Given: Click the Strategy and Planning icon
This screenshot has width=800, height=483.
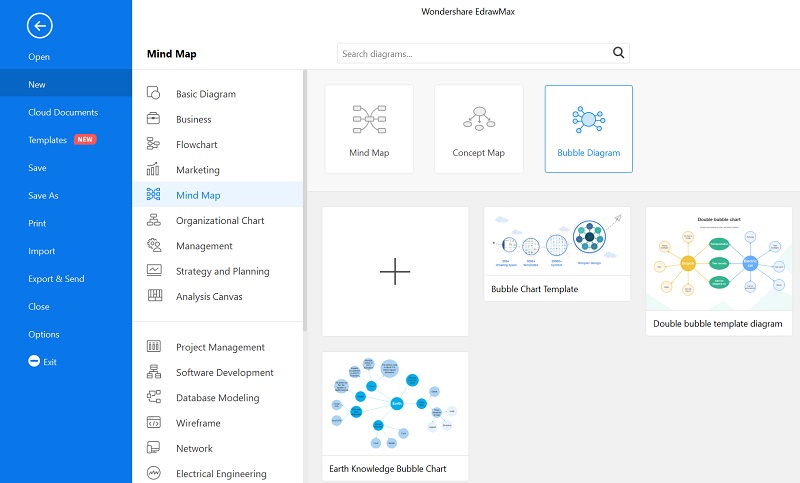Looking at the screenshot, I should (154, 270).
